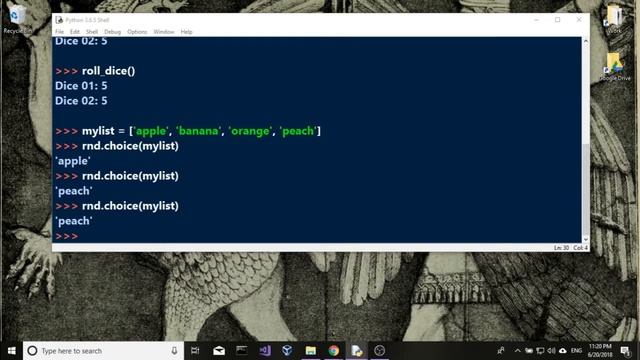Click the Python Shell title bar icon
The image size is (640, 360).
(x=59, y=20)
